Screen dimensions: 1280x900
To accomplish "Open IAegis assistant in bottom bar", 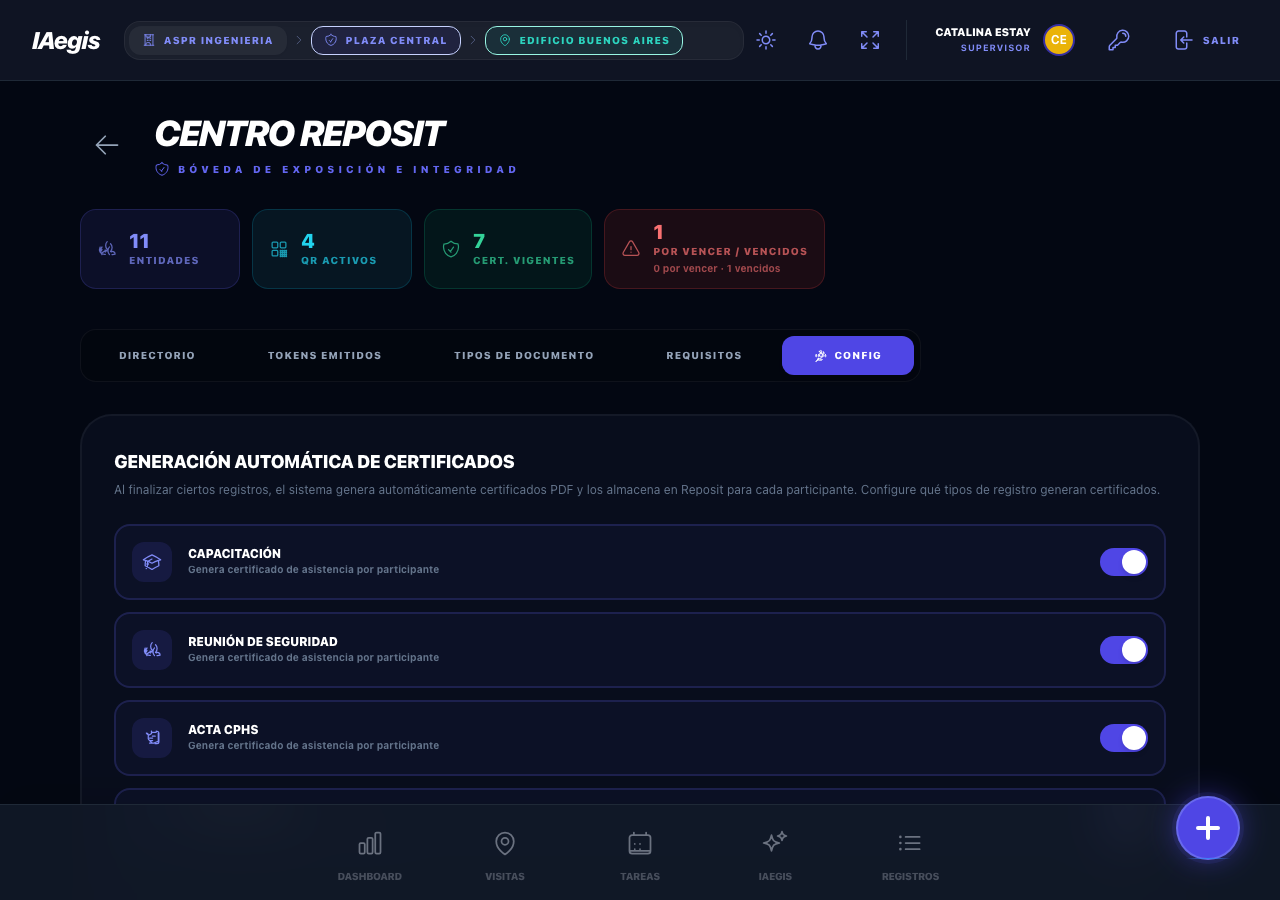I will (x=775, y=856).
